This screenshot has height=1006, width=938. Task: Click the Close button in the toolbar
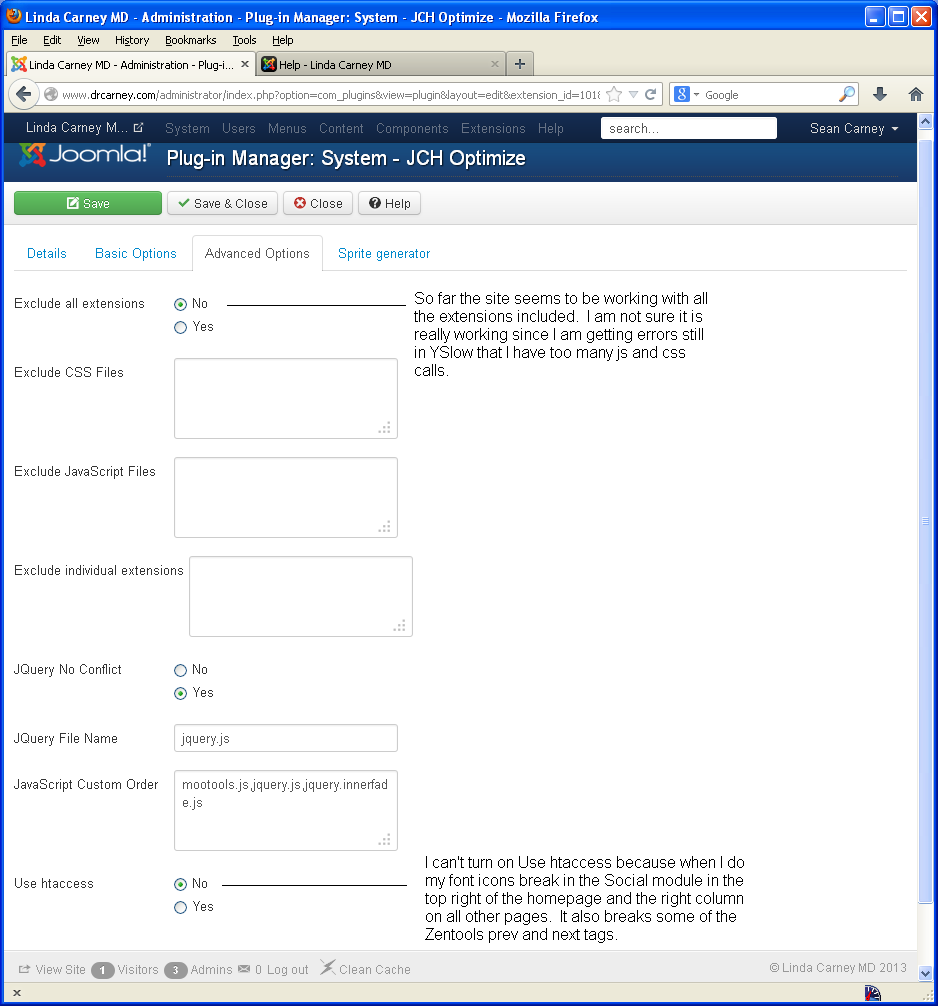click(318, 203)
